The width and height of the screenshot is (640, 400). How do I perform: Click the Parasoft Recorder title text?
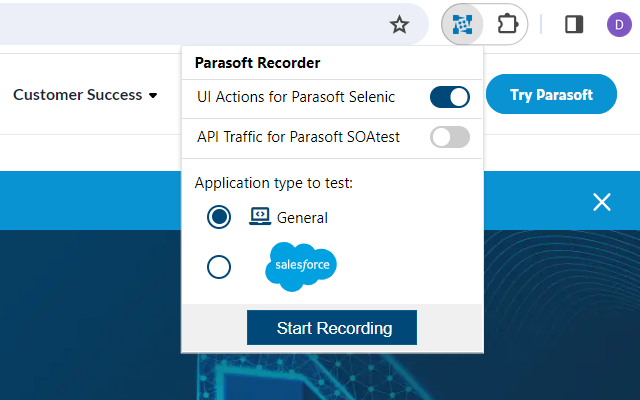(x=258, y=63)
